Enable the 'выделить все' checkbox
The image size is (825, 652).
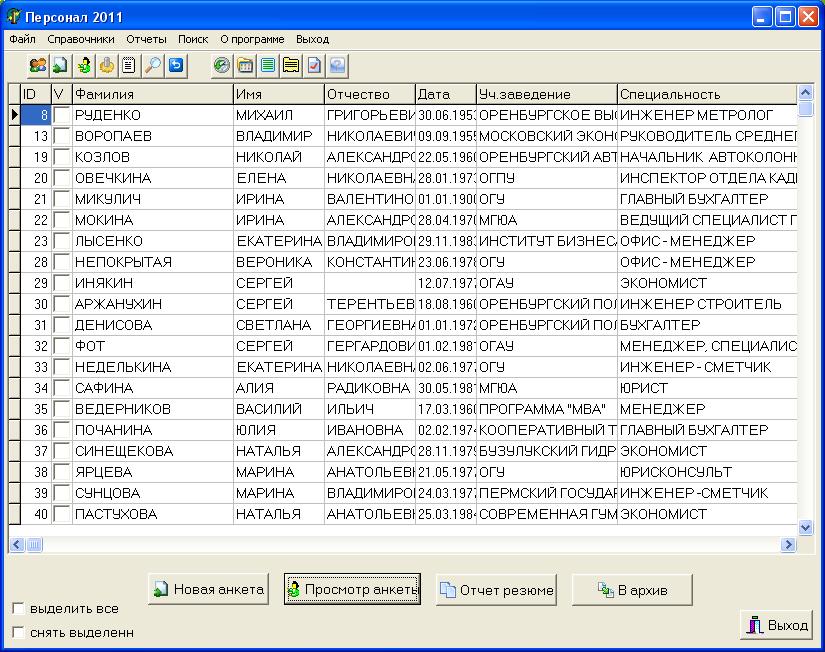pos(18,609)
